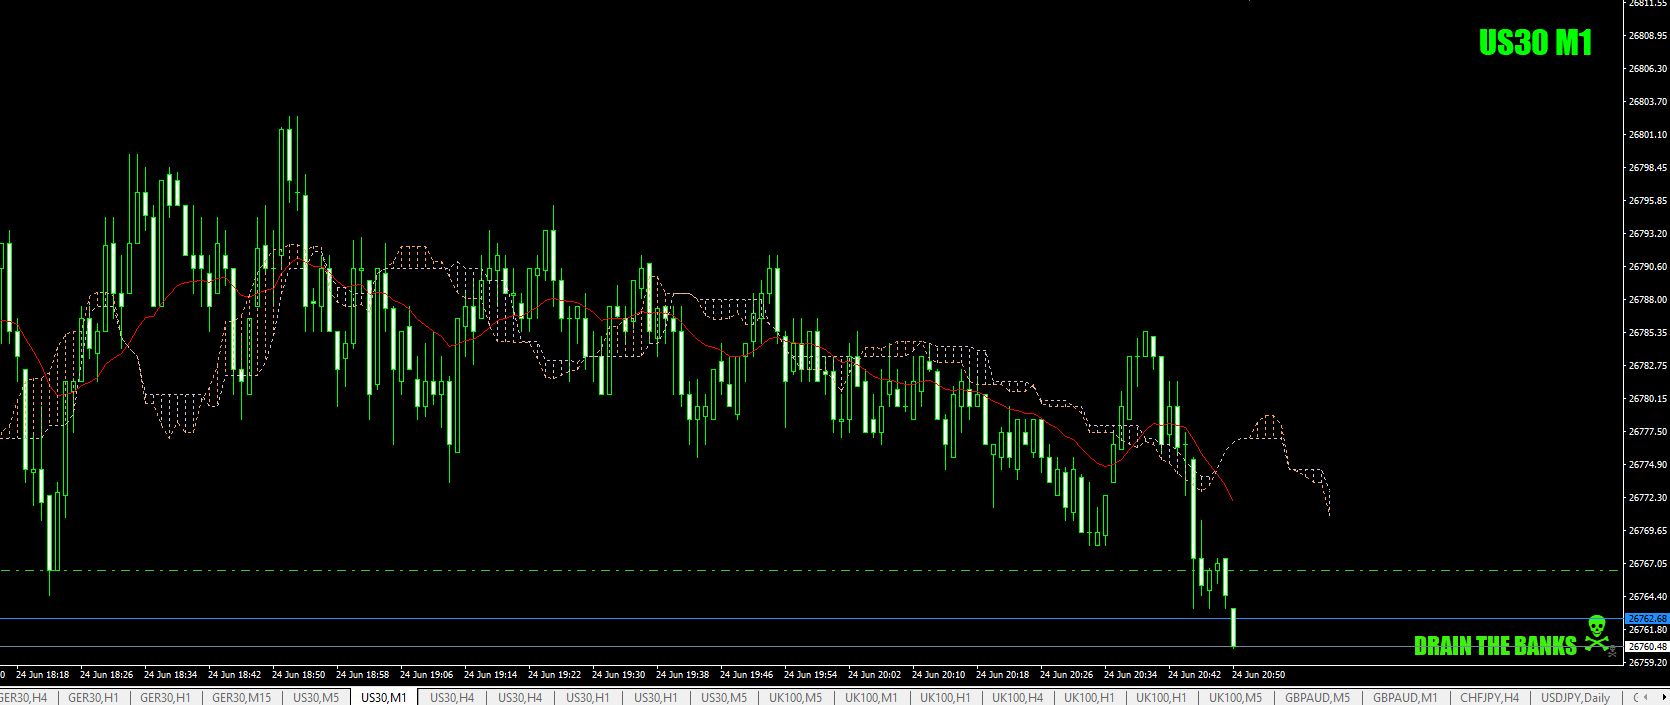
Task: Open the USDJPY,Daily chart tab
Action: [1575, 697]
